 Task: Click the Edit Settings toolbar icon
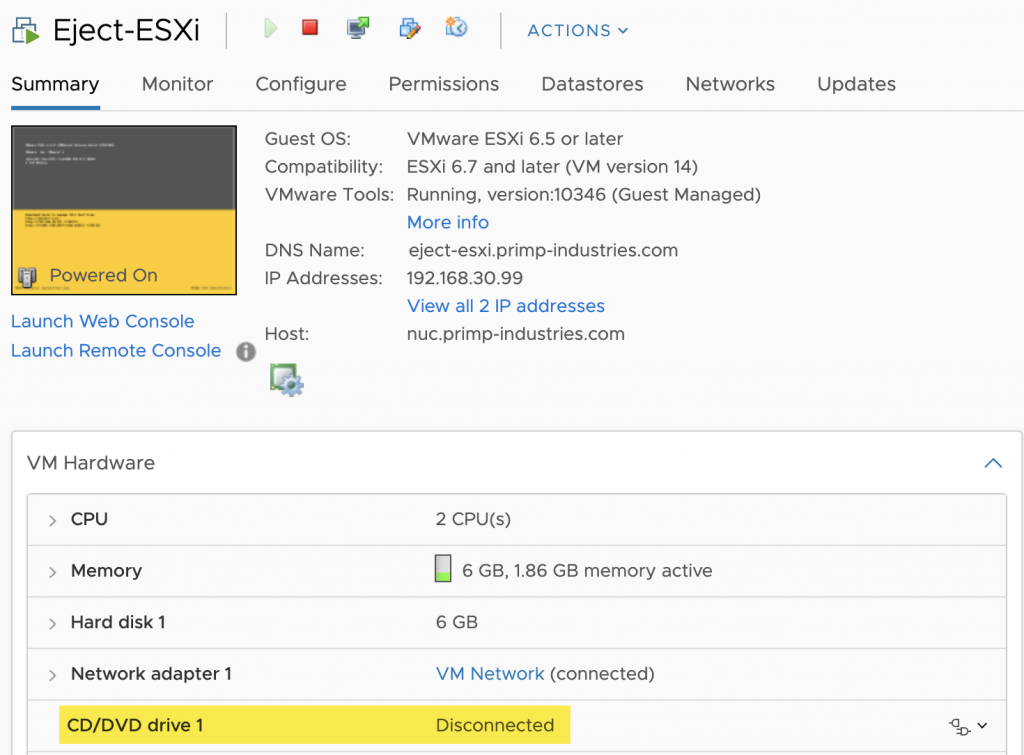pyautogui.click(x=410, y=29)
